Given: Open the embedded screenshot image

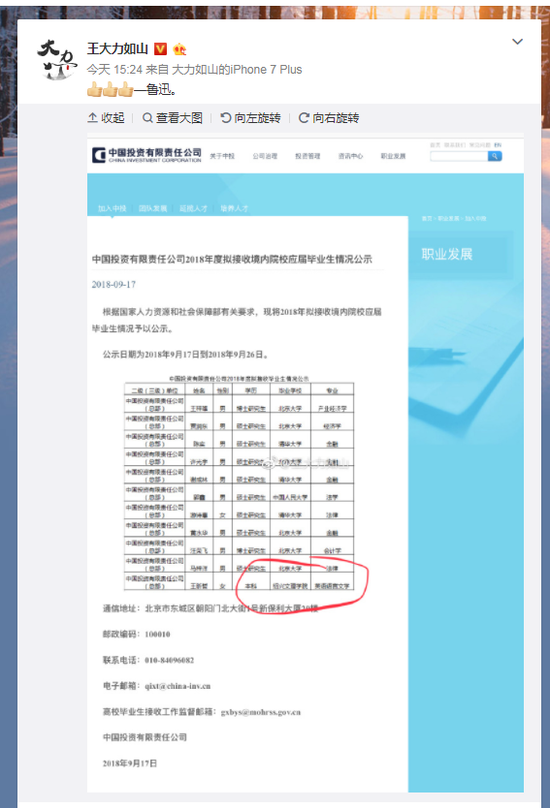Looking at the screenshot, I should pos(305,463).
